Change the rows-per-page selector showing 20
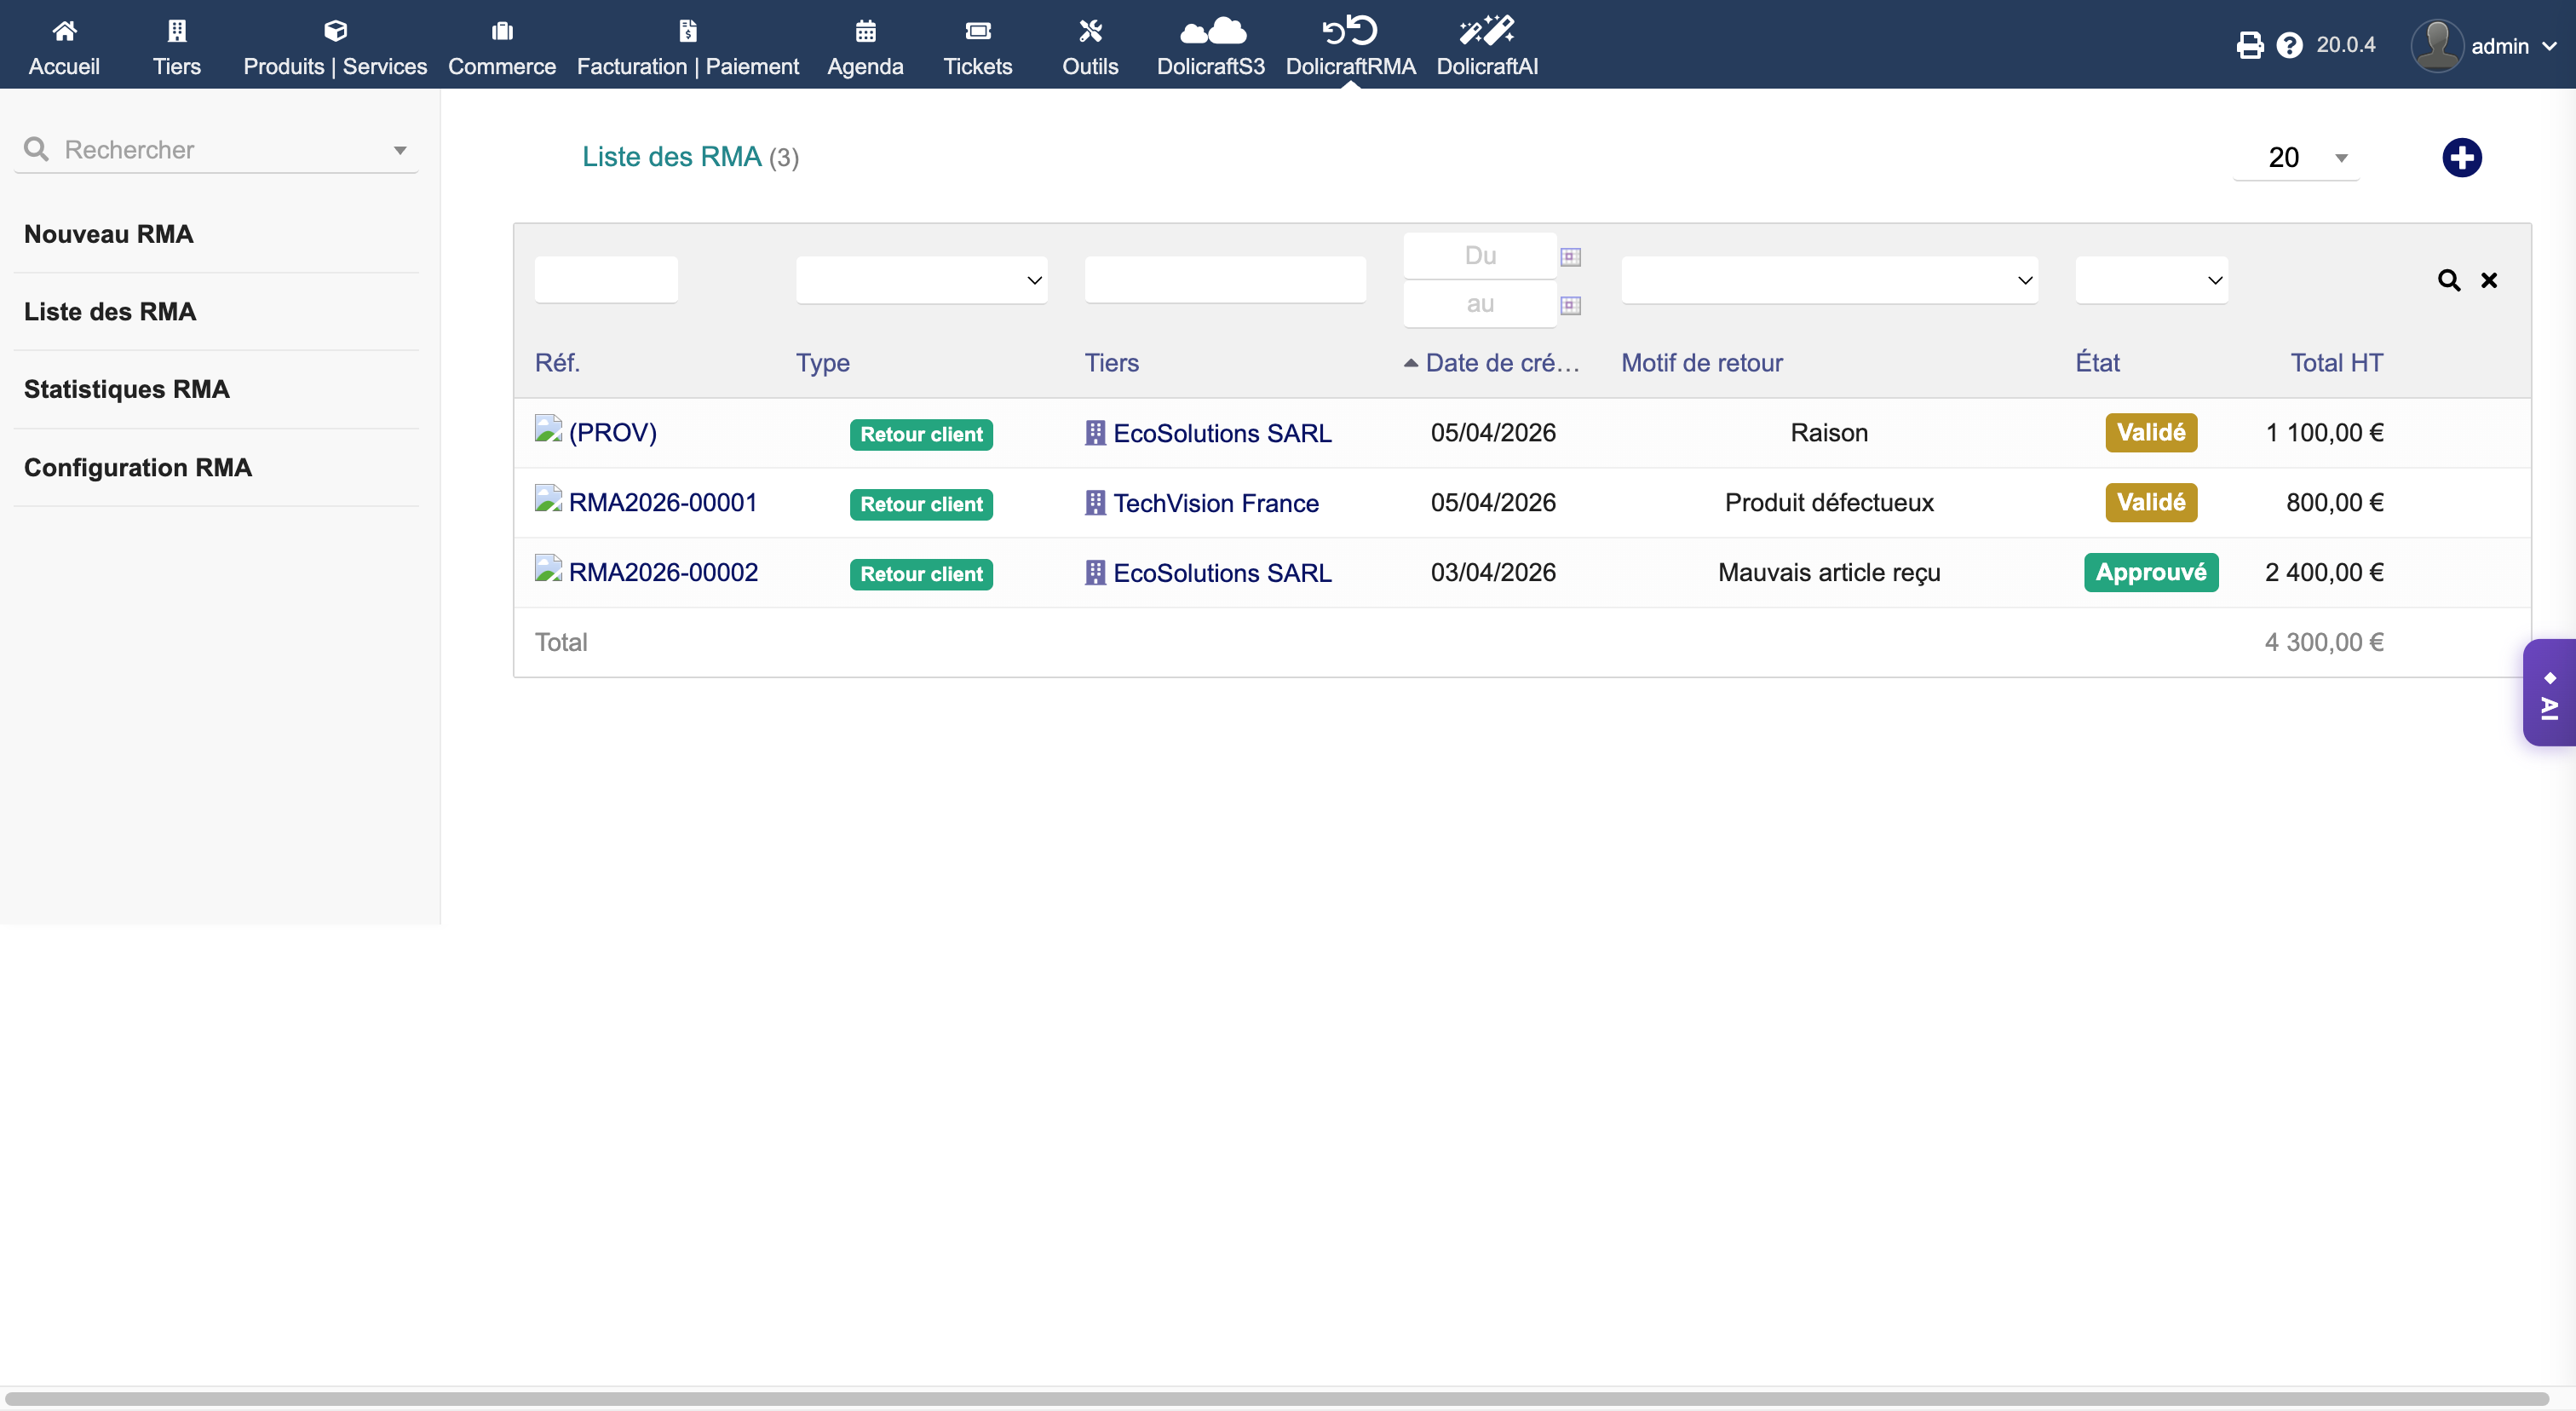The height and width of the screenshot is (1411, 2576). pyautogui.click(x=2296, y=157)
